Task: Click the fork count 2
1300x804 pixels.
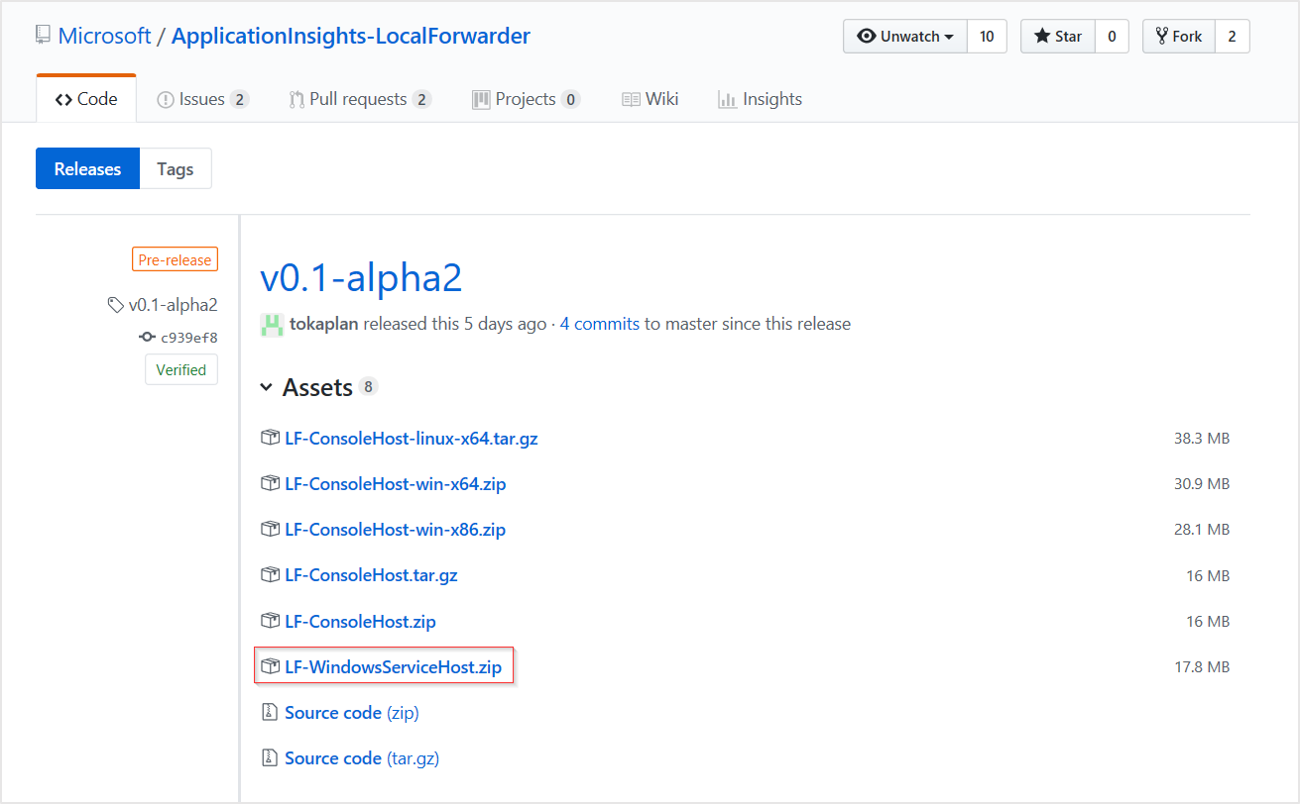Action: [1232, 36]
